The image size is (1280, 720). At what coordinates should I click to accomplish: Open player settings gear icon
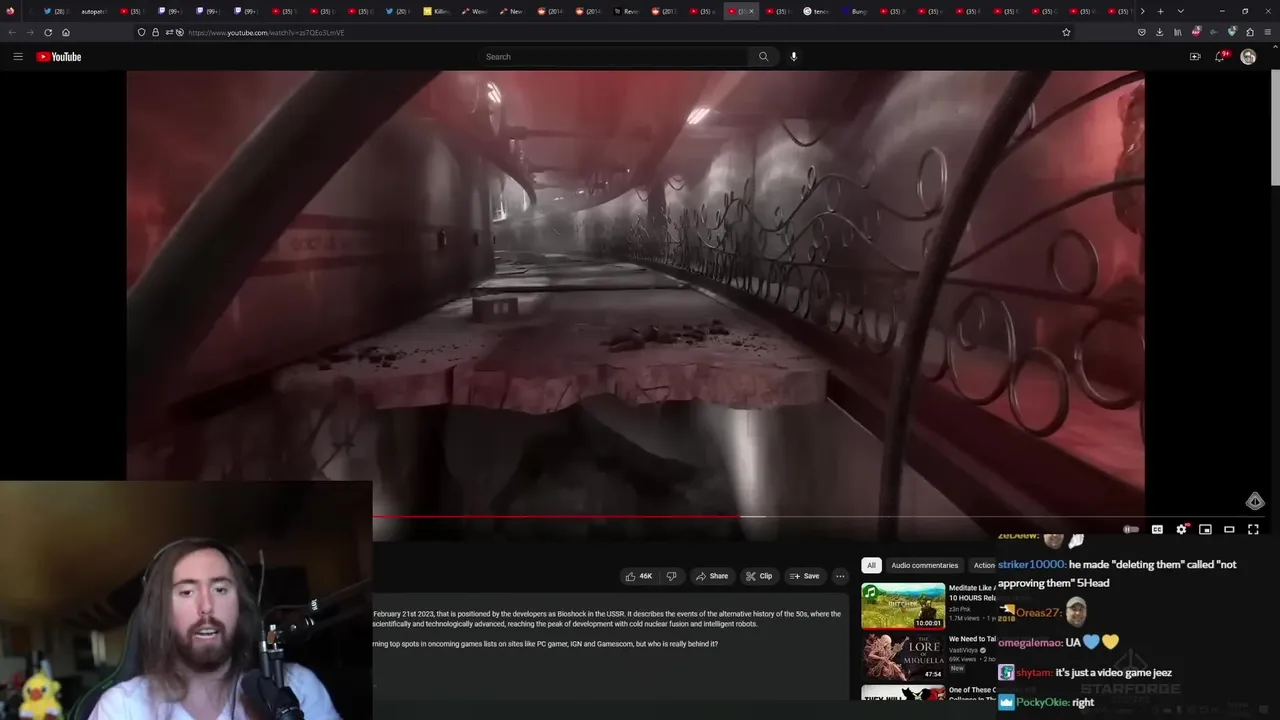(x=1181, y=529)
